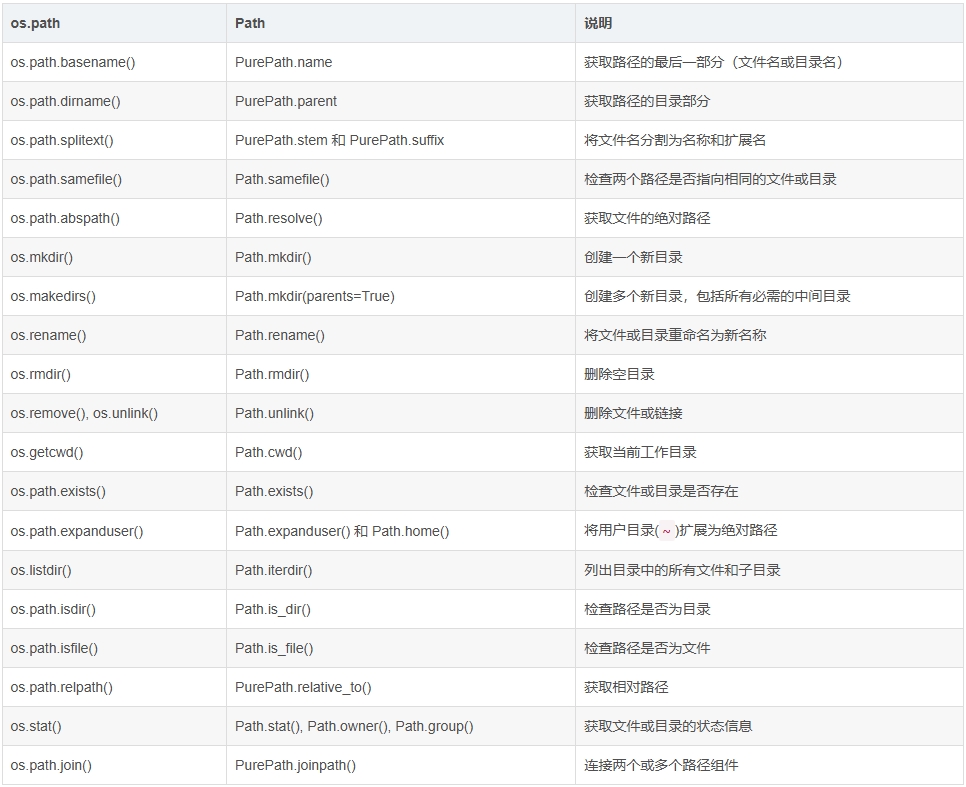The width and height of the screenshot is (966, 787).
Task: Click description 检查路径是否为文件
Action: point(647,648)
